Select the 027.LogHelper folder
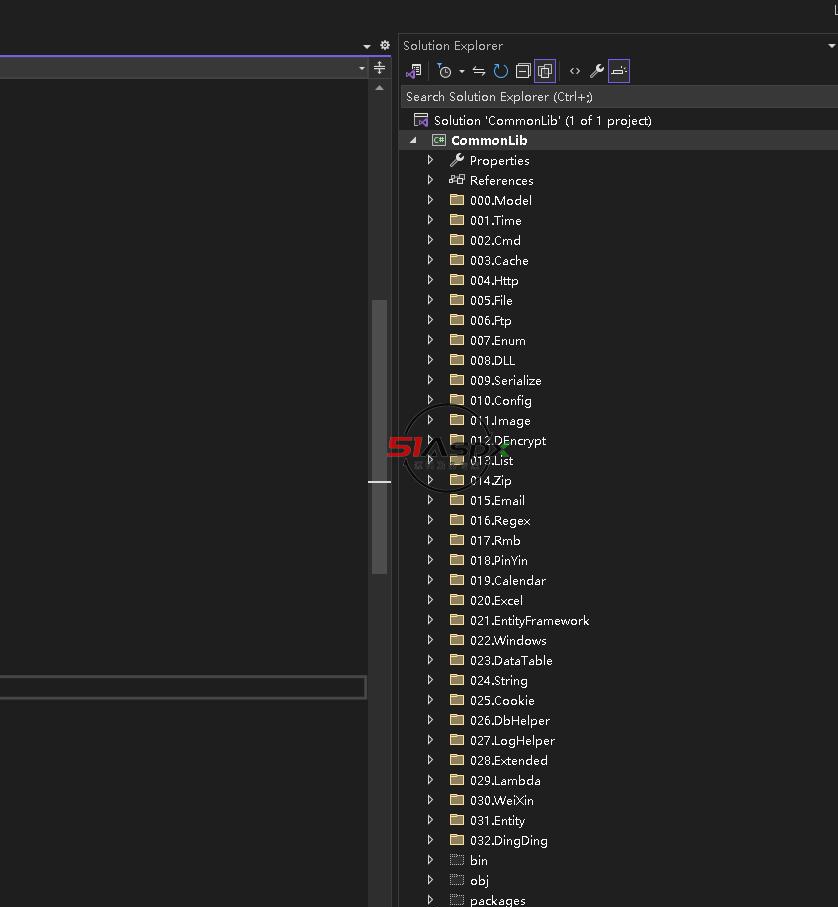 512,740
